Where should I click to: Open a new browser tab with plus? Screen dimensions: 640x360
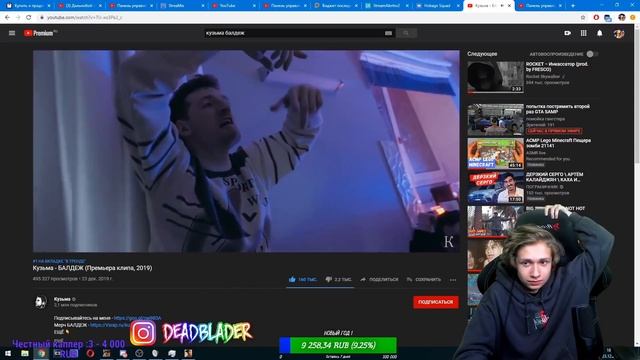tap(573, 6)
